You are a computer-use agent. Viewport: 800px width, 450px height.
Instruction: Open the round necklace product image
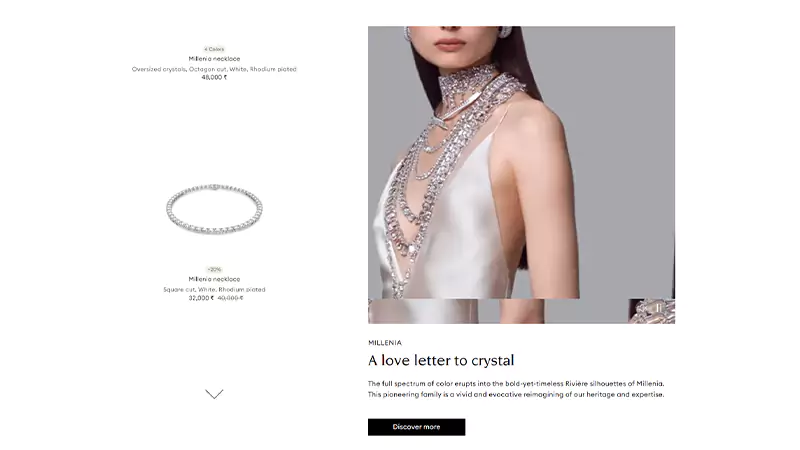214,209
